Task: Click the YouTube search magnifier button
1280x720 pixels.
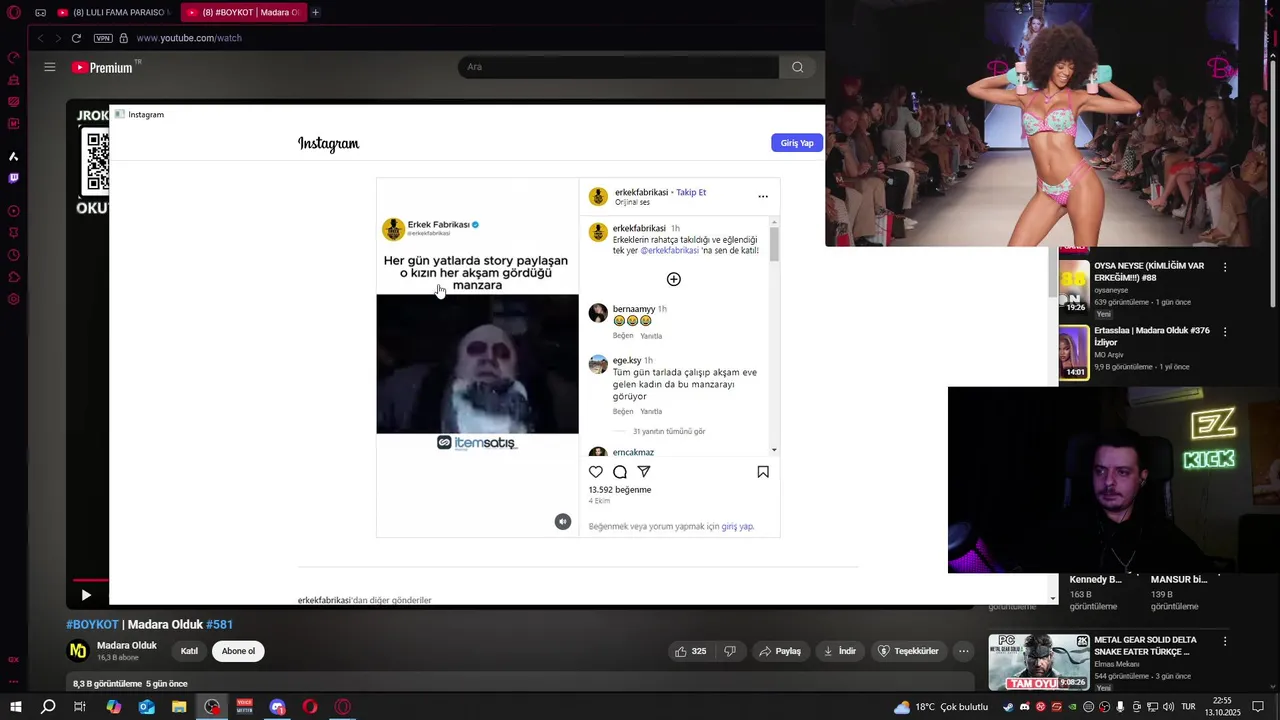Action: [797, 67]
